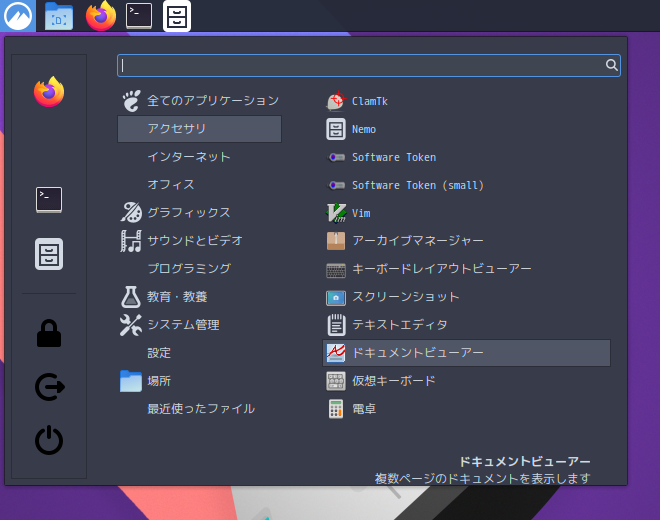Click the search magnifier icon

(612, 65)
